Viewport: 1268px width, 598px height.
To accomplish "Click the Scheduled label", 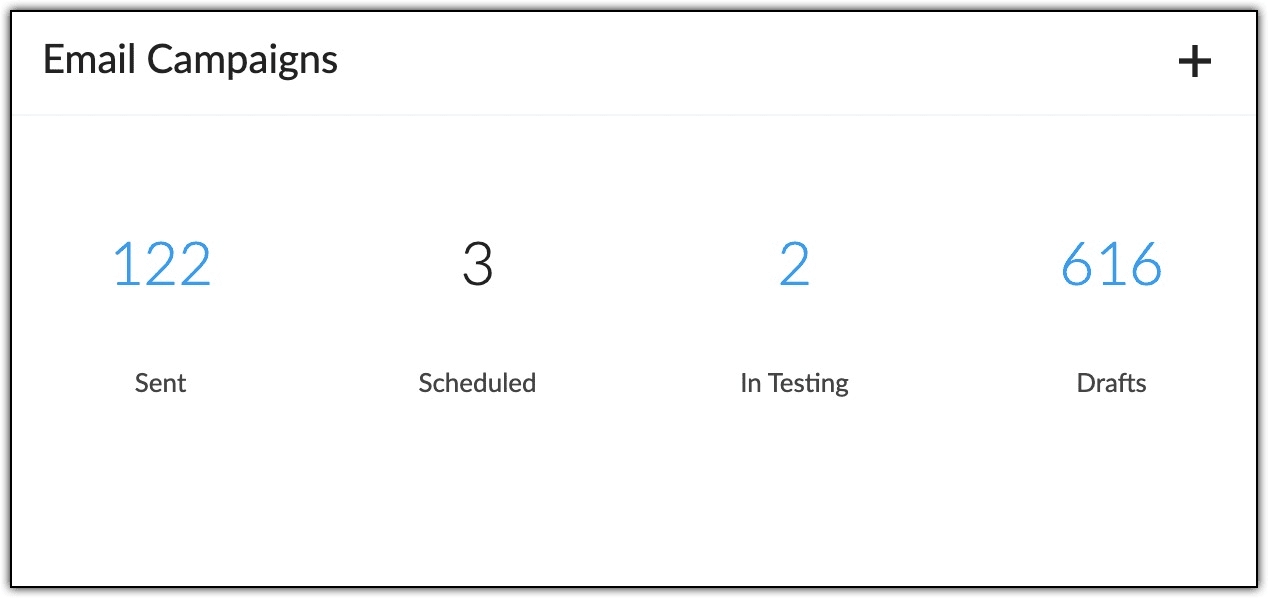I will 477,383.
